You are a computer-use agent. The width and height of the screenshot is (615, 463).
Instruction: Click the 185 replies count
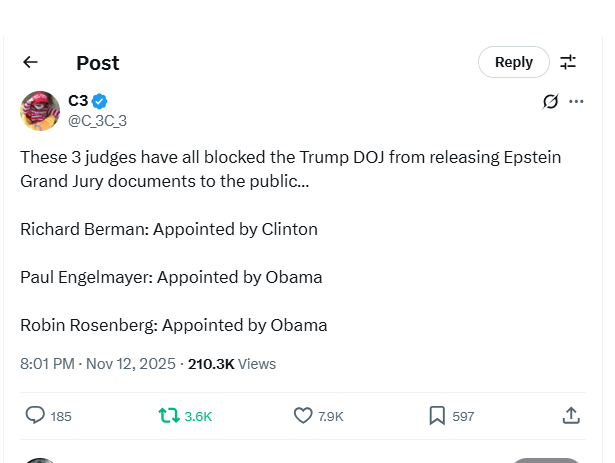(x=61, y=416)
